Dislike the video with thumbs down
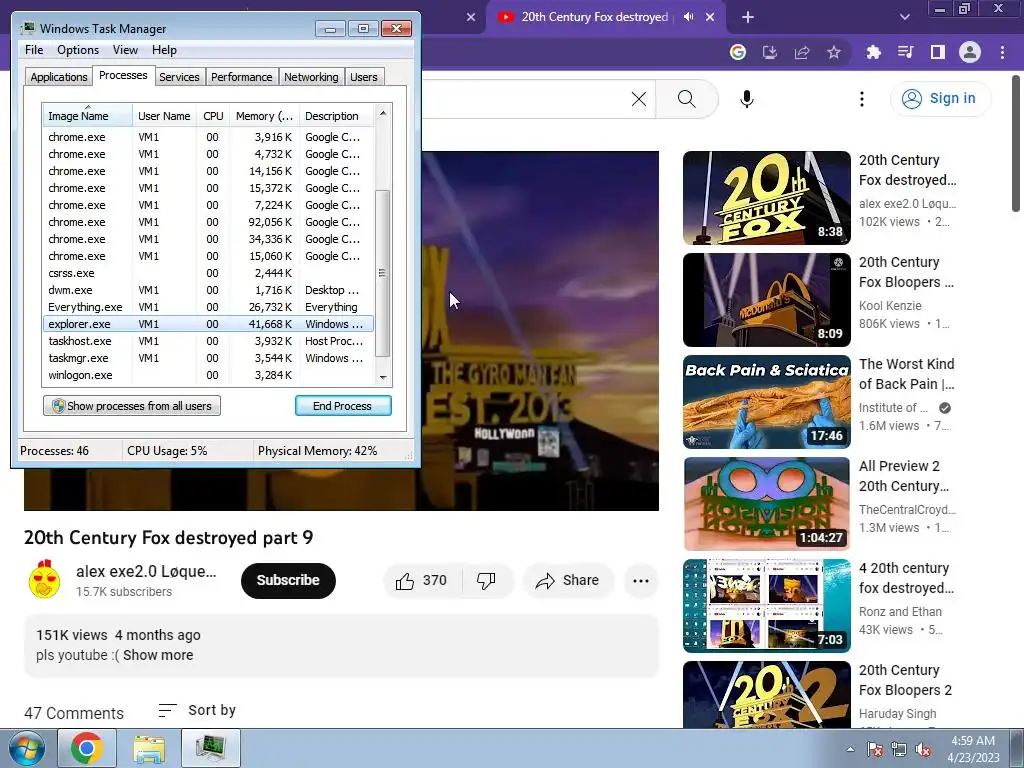The image size is (1024, 768). click(487, 581)
